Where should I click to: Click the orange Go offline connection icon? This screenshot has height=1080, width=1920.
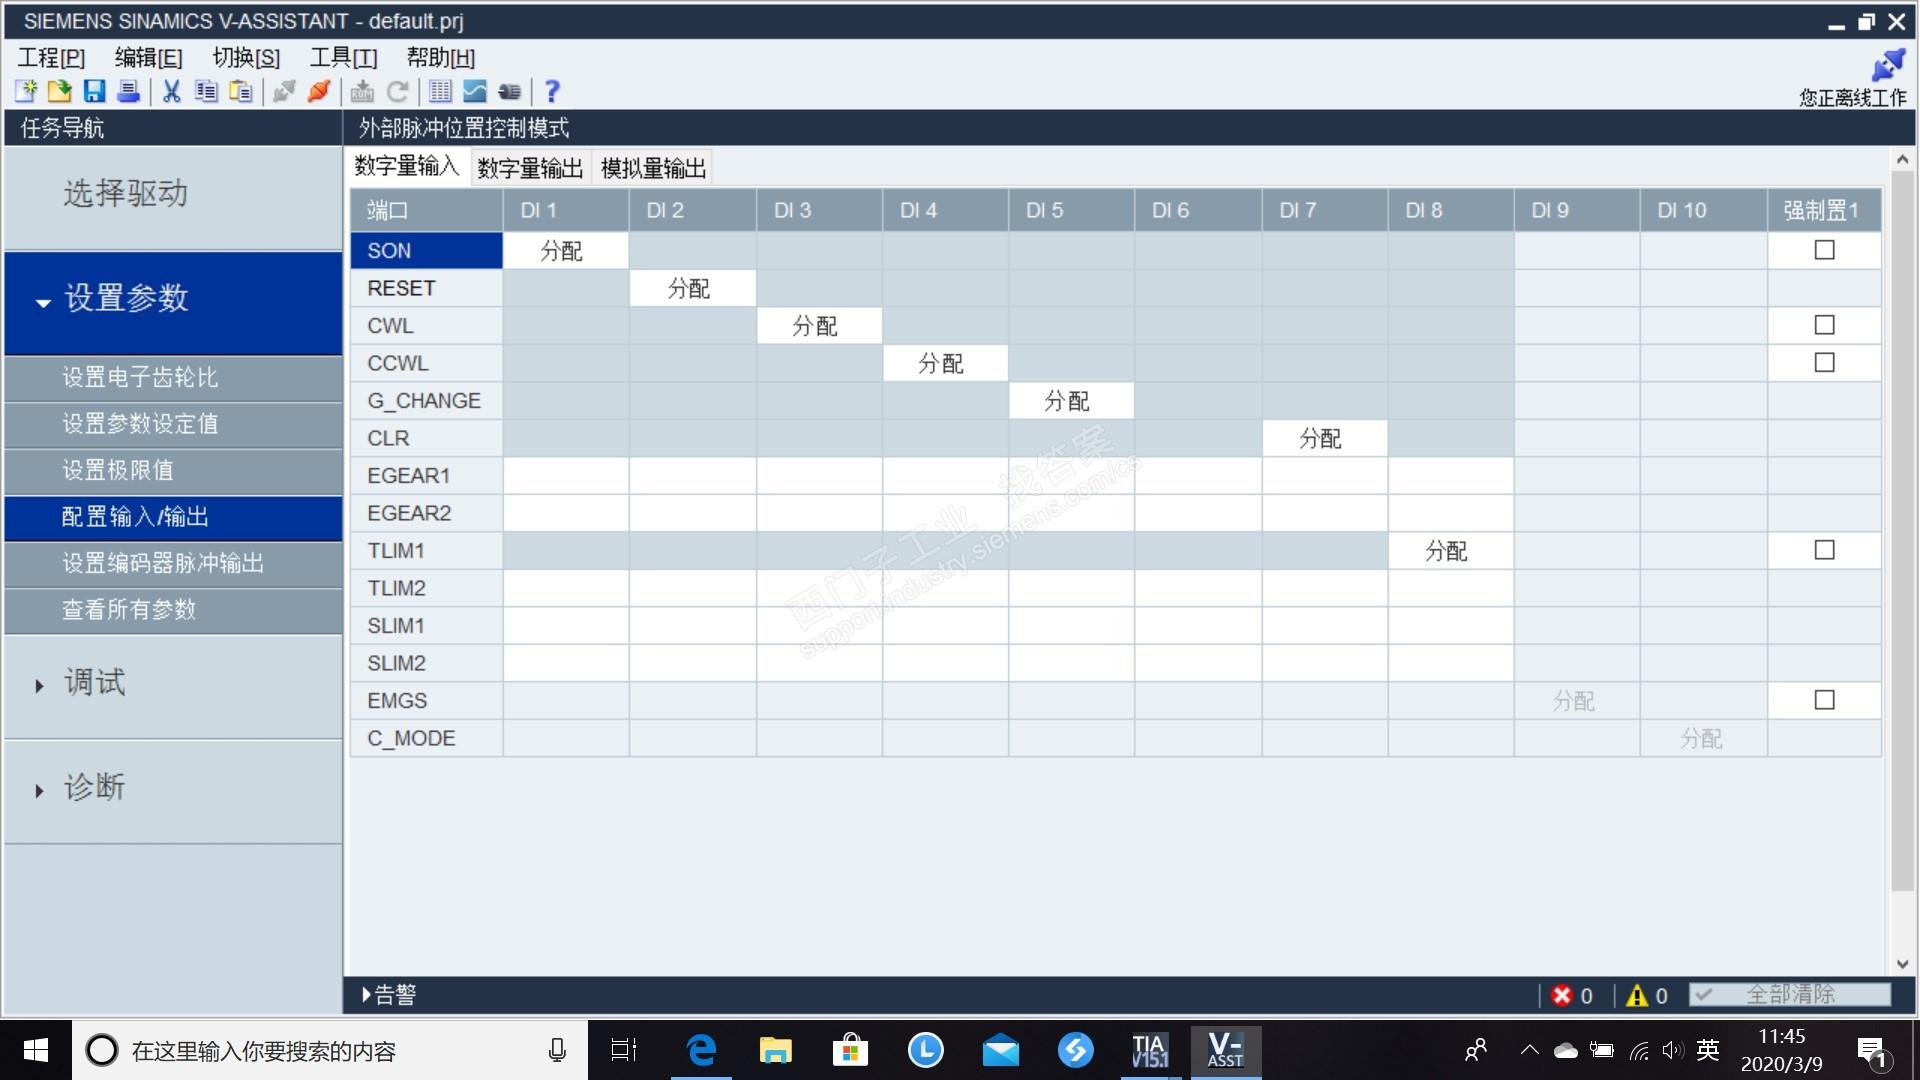[x=319, y=92]
